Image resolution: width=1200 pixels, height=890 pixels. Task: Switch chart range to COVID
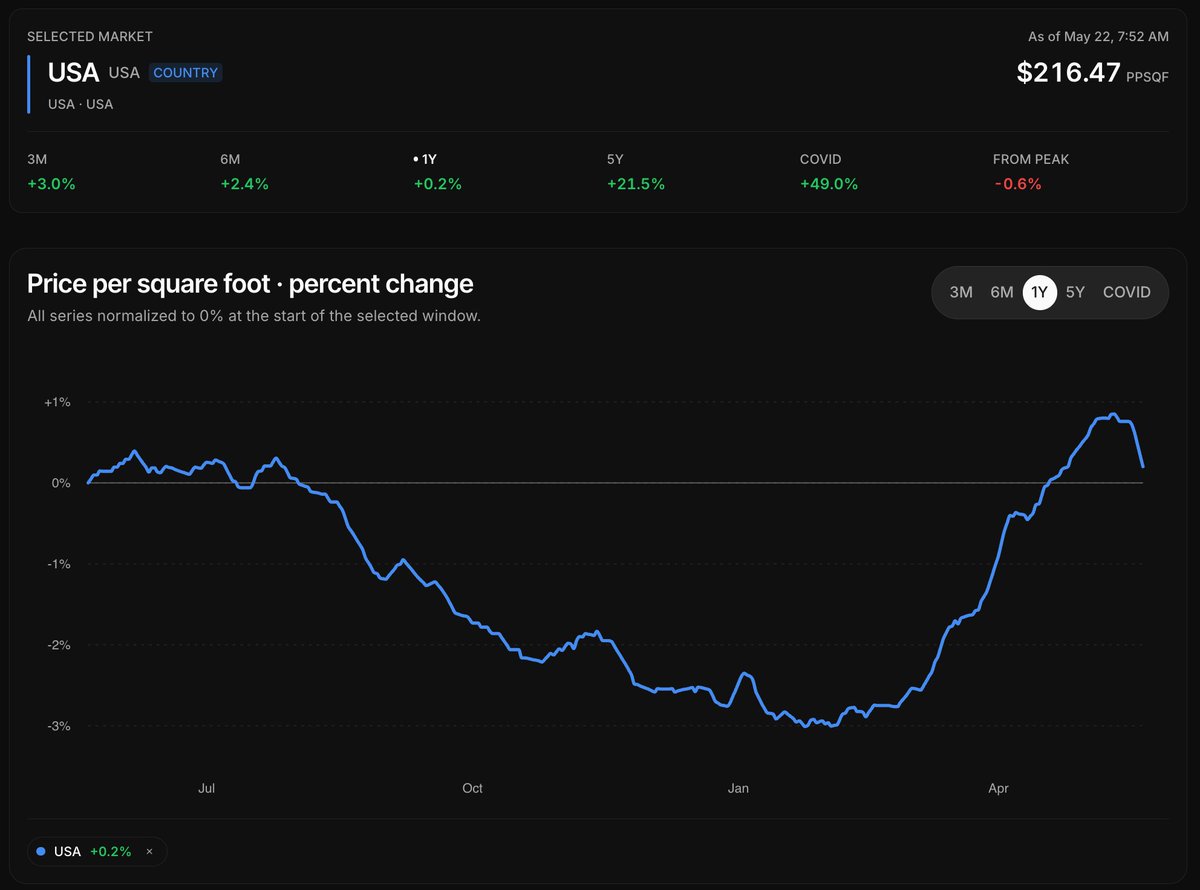(x=1127, y=292)
